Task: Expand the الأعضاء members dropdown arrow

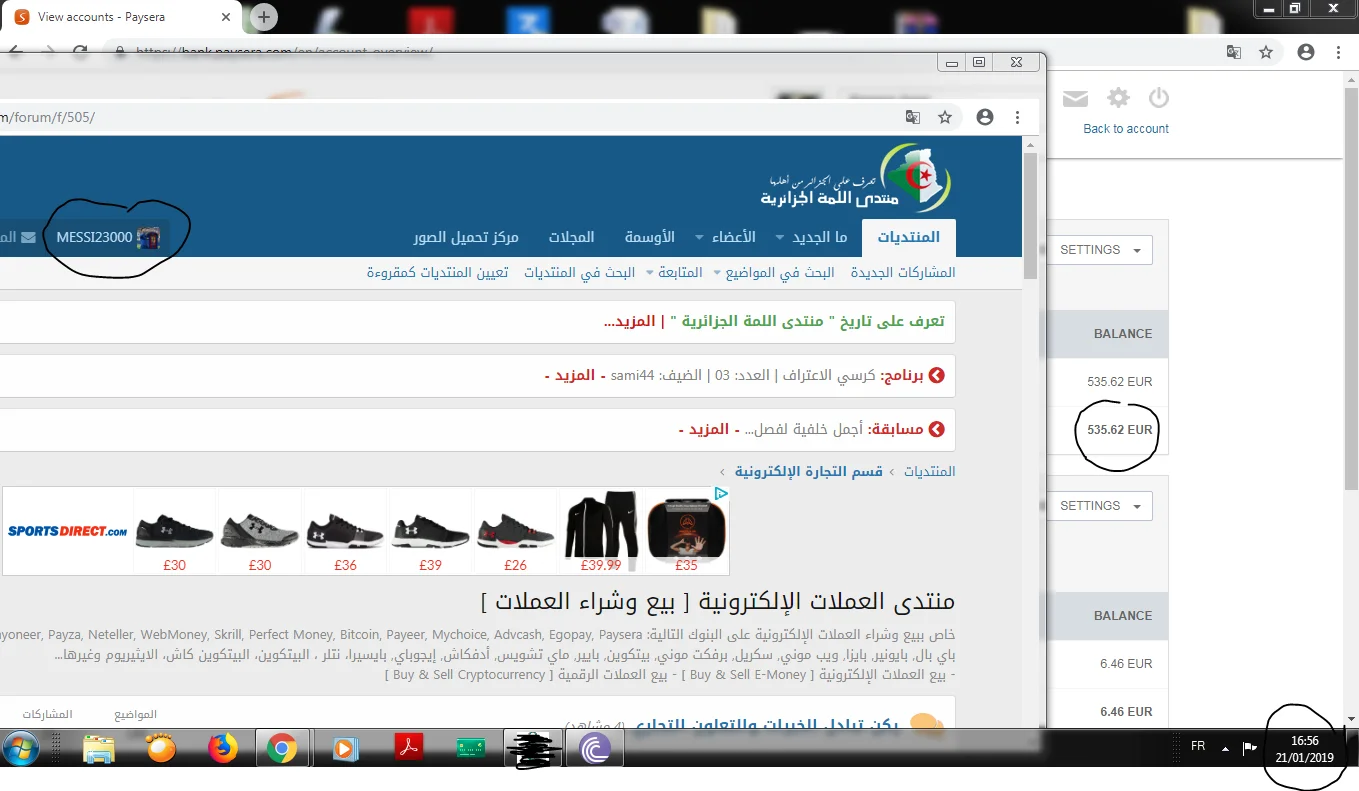Action: 725,238
